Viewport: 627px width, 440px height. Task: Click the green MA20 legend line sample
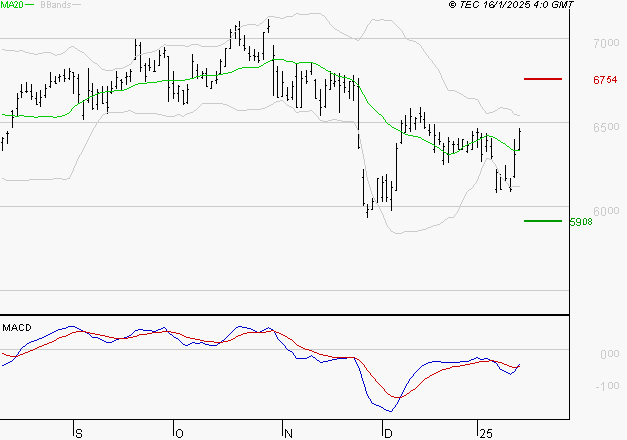point(30,5)
